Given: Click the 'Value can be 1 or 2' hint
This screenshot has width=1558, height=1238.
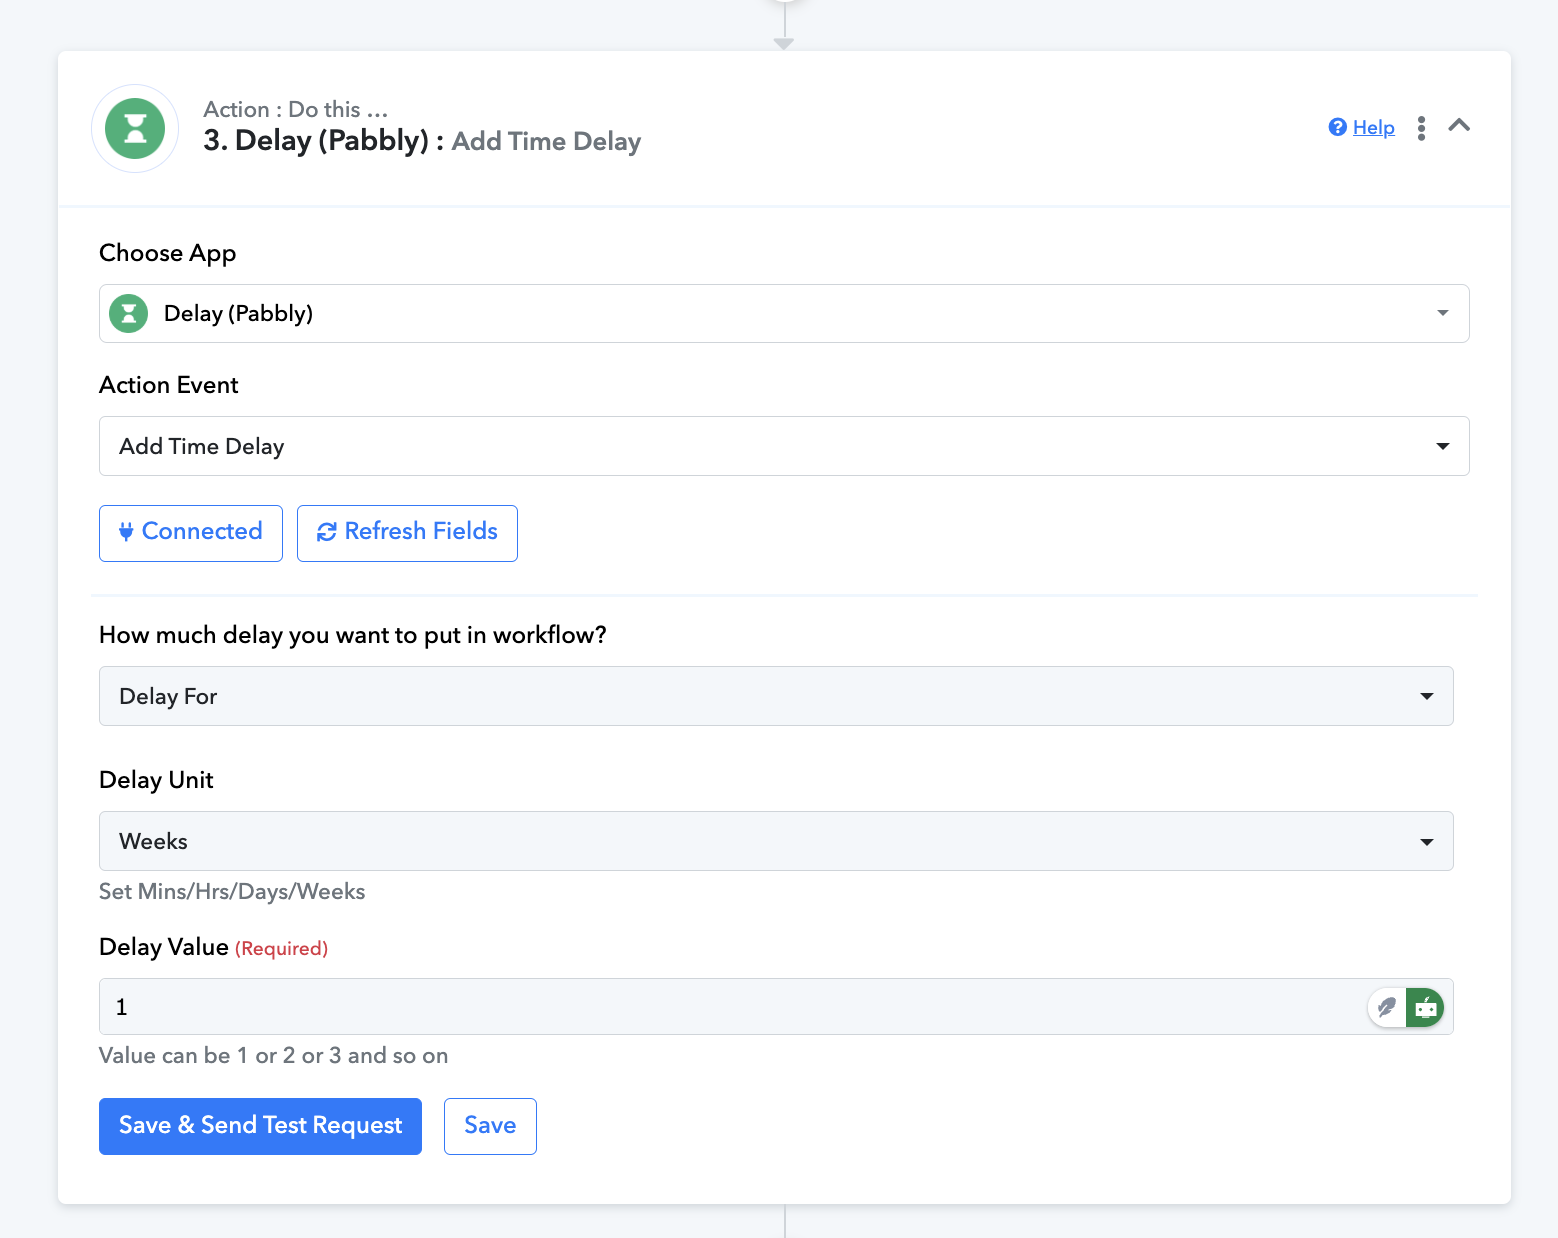Looking at the screenshot, I should [273, 1055].
